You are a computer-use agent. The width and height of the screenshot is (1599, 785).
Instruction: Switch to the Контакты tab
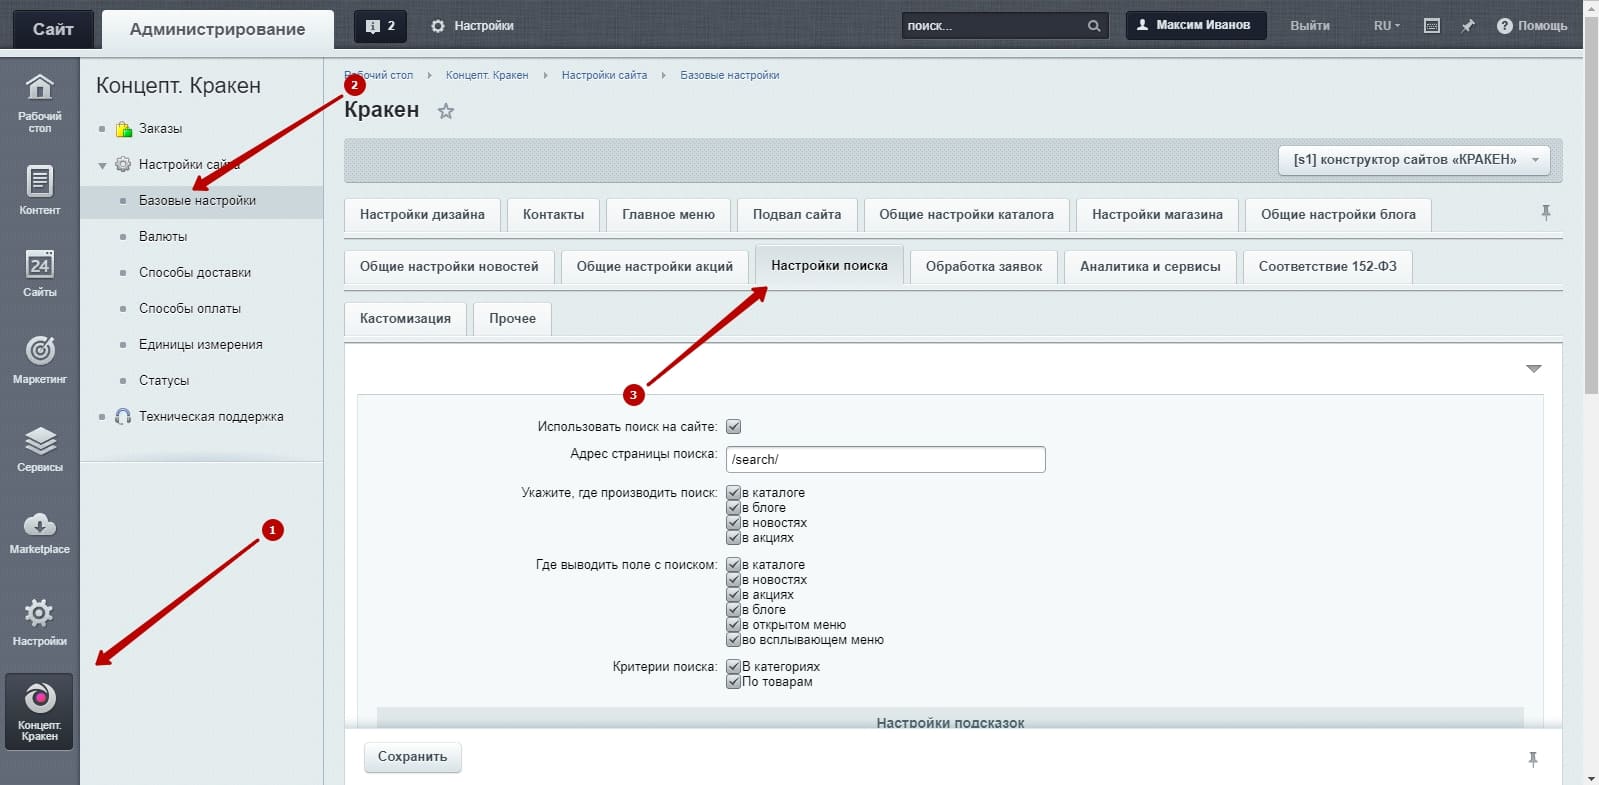[553, 214]
